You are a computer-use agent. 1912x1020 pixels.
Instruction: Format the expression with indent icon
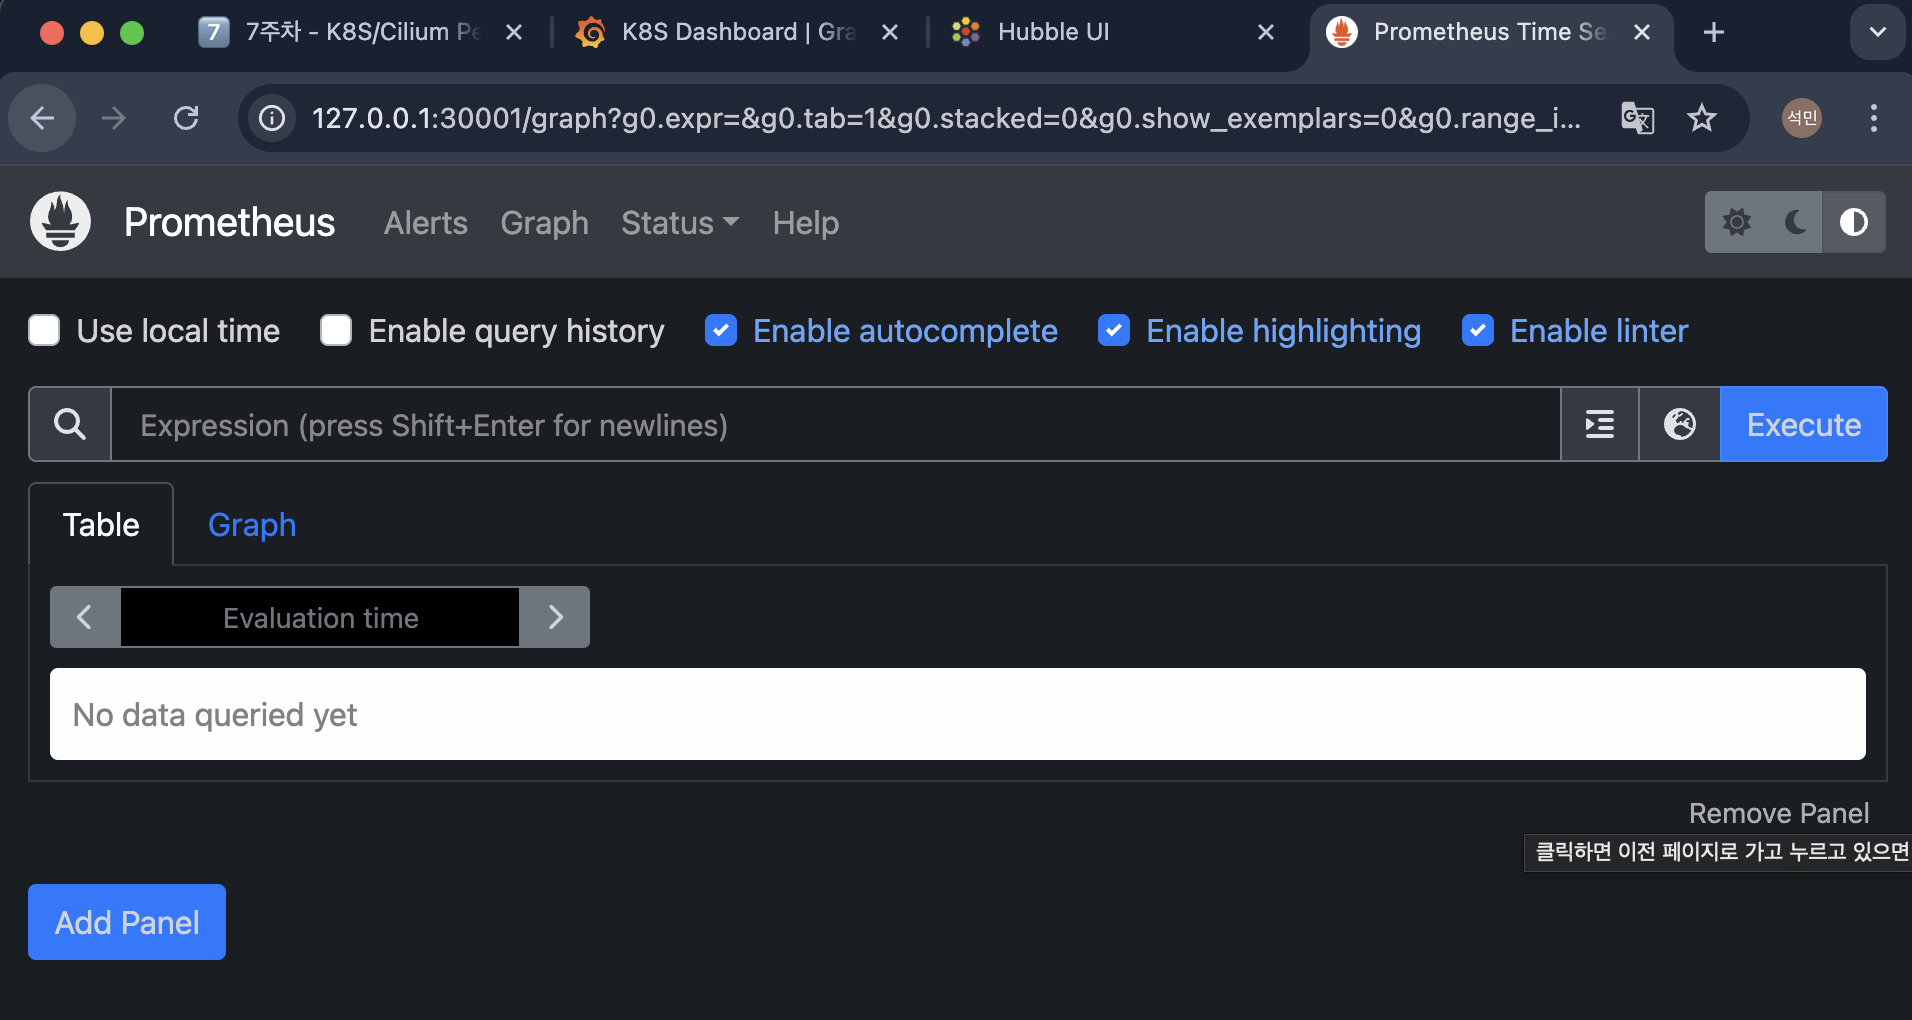click(x=1600, y=424)
